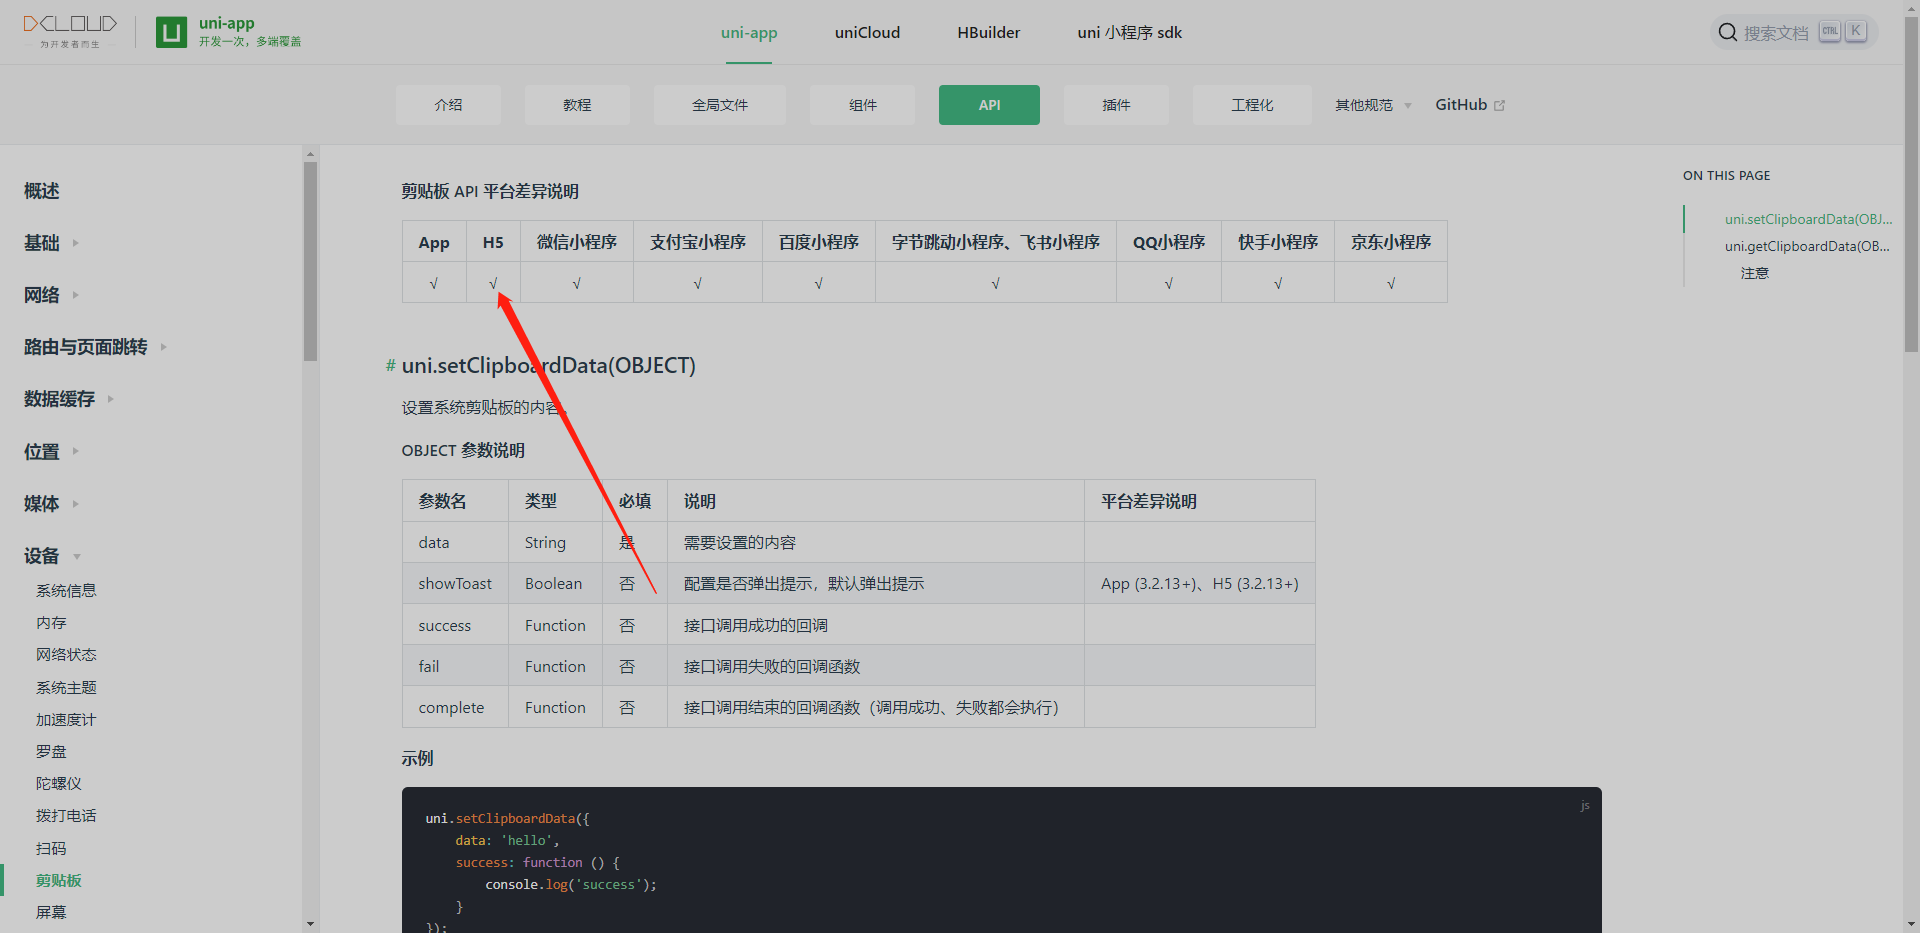Click the green uni-app square logo

[171, 32]
